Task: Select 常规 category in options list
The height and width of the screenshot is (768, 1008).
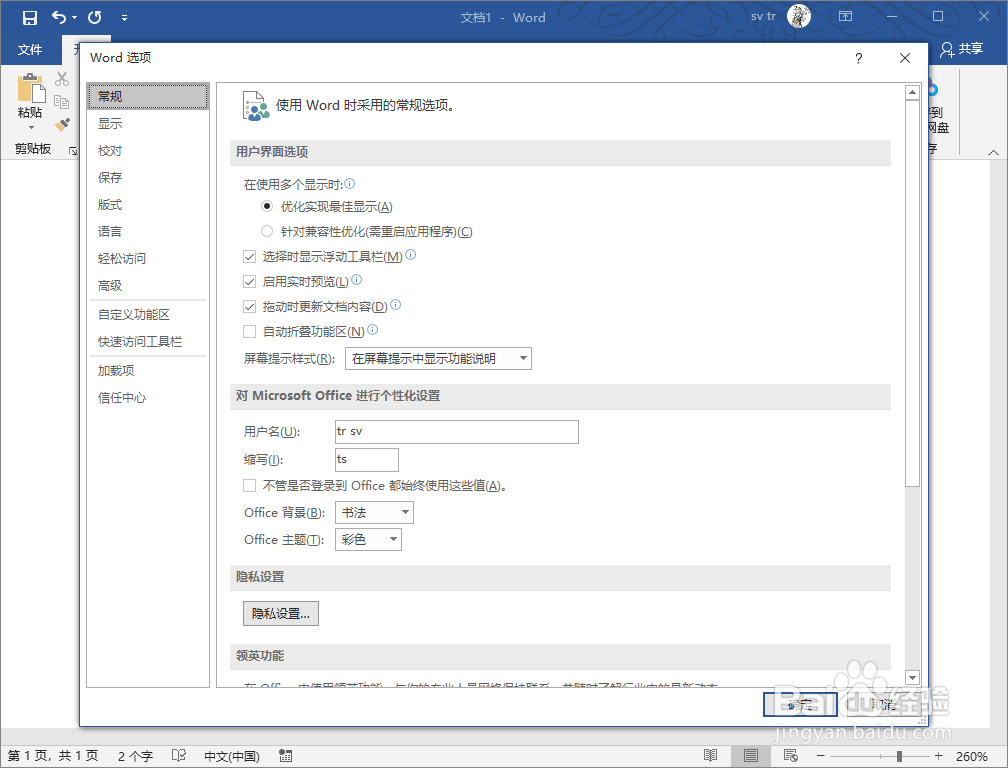Action: (x=148, y=96)
